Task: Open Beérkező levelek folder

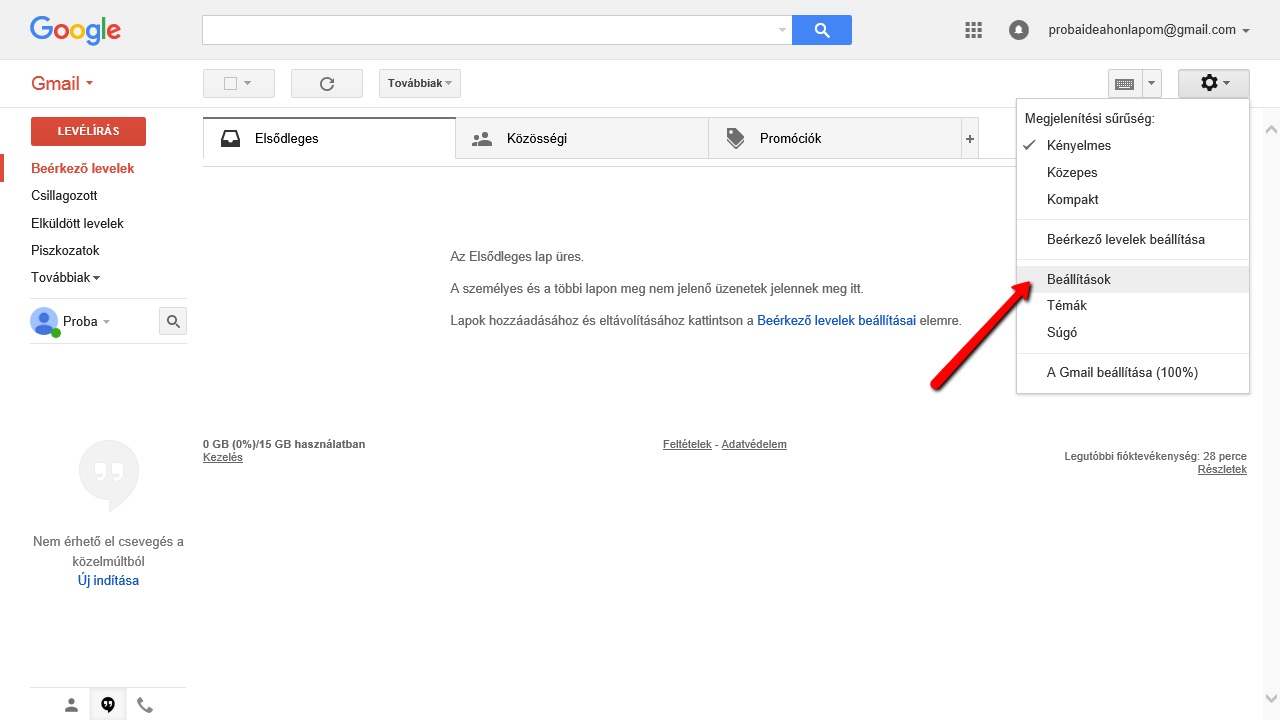Action: (83, 168)
